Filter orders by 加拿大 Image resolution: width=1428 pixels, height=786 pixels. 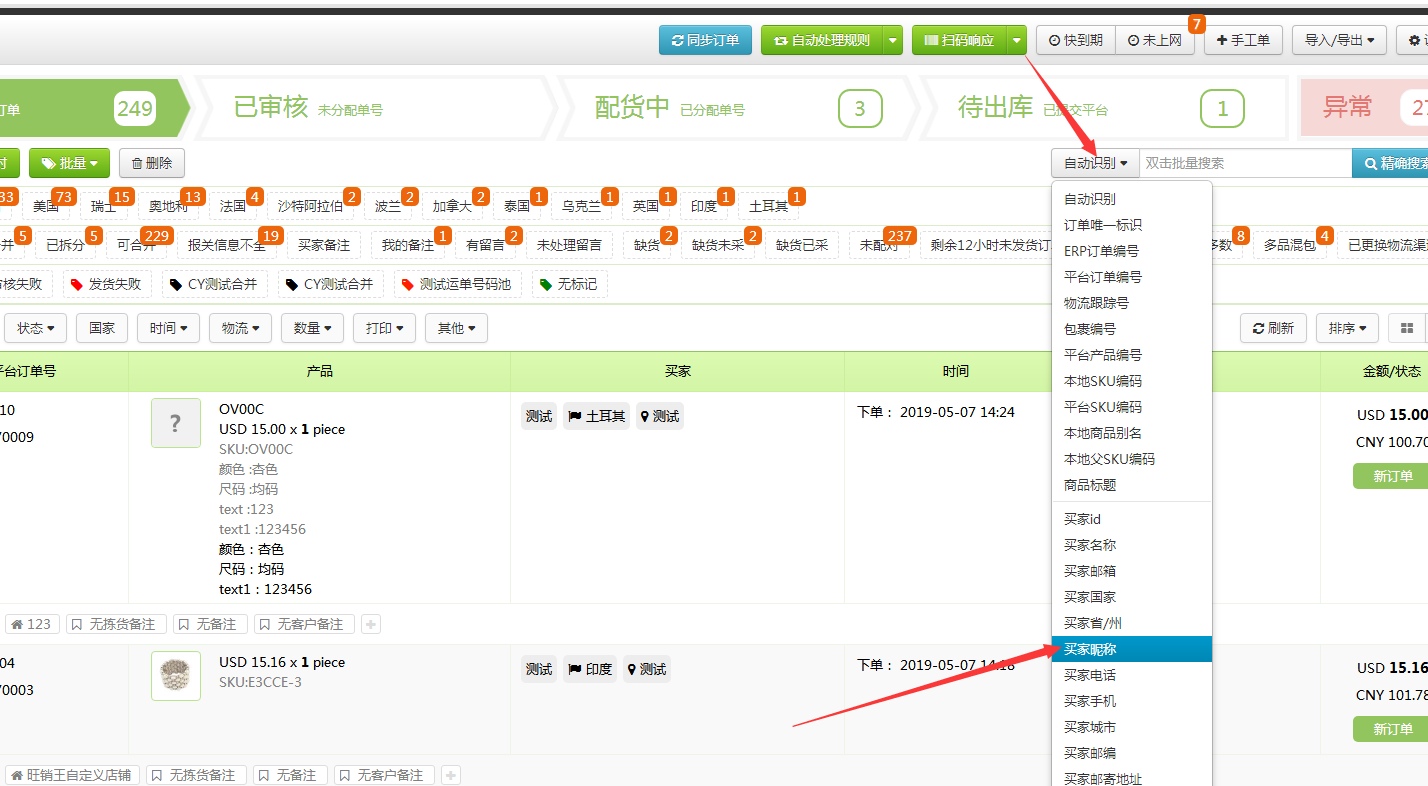[x=452, y=206]
